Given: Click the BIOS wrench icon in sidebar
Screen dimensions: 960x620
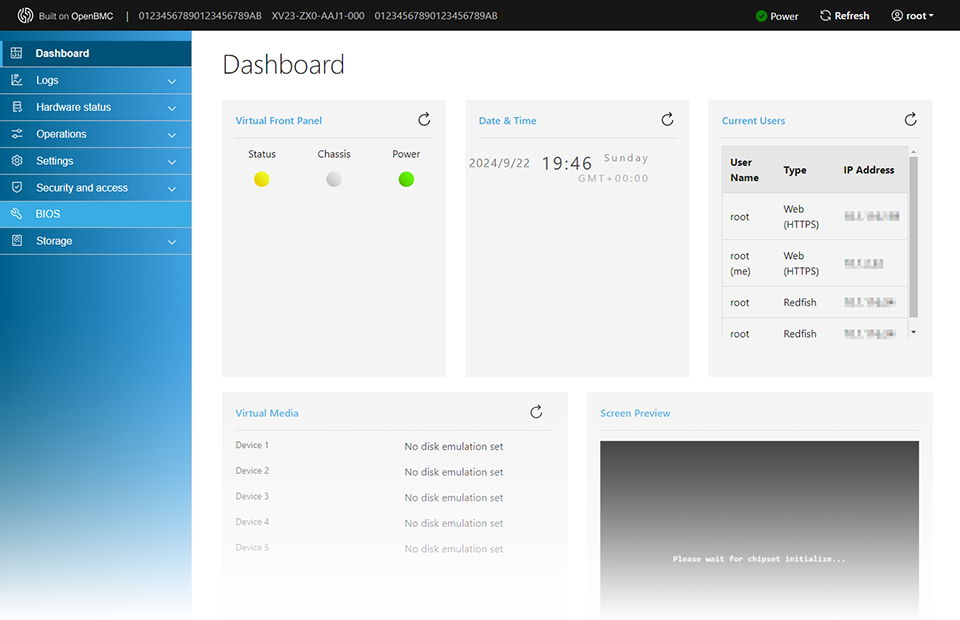Looking at the screenshot, I should (x=16, y=214).
